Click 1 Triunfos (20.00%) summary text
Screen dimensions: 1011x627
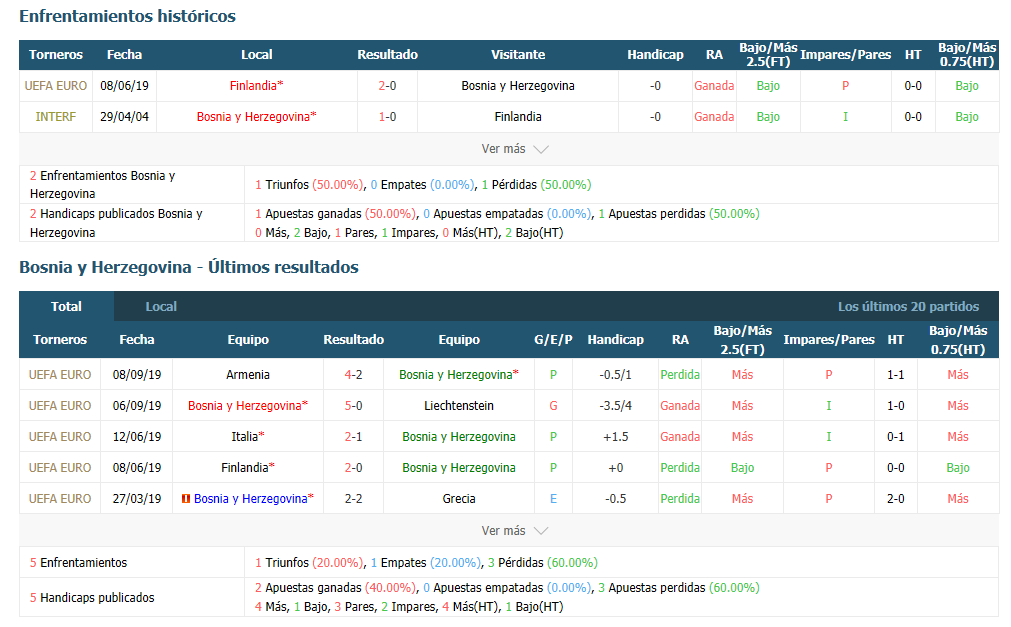(x=309, y=563)
